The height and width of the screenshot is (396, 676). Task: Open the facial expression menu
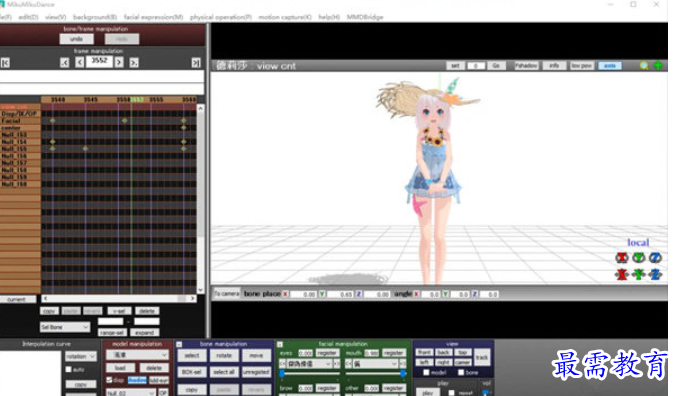pyautogui.click(x=153, y=17)
